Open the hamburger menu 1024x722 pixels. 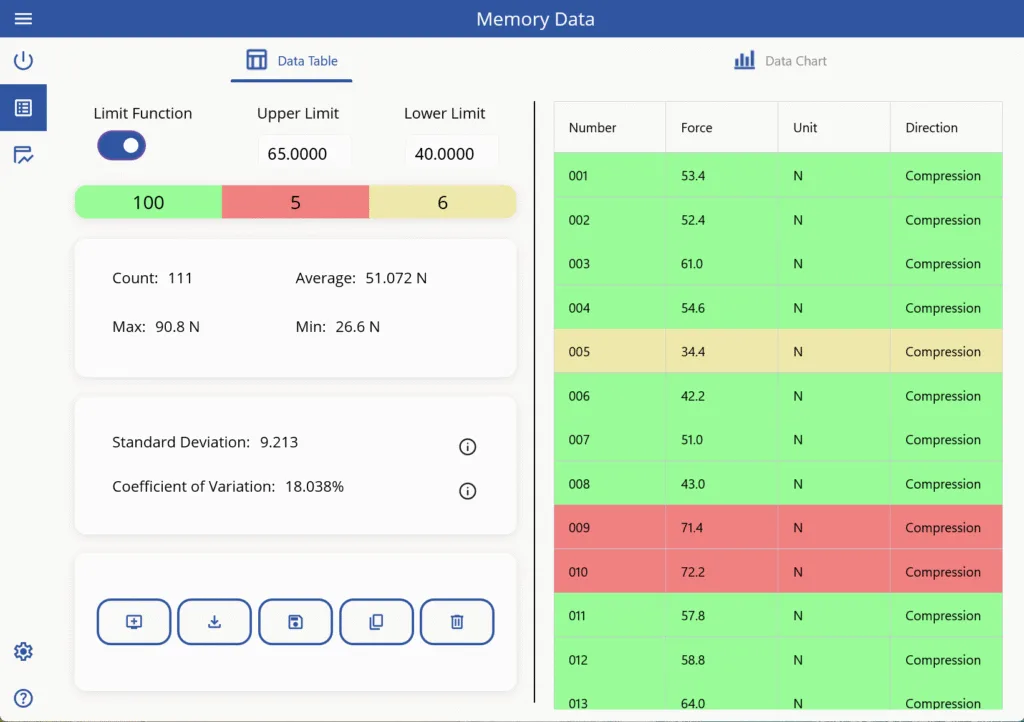point(23,19)
